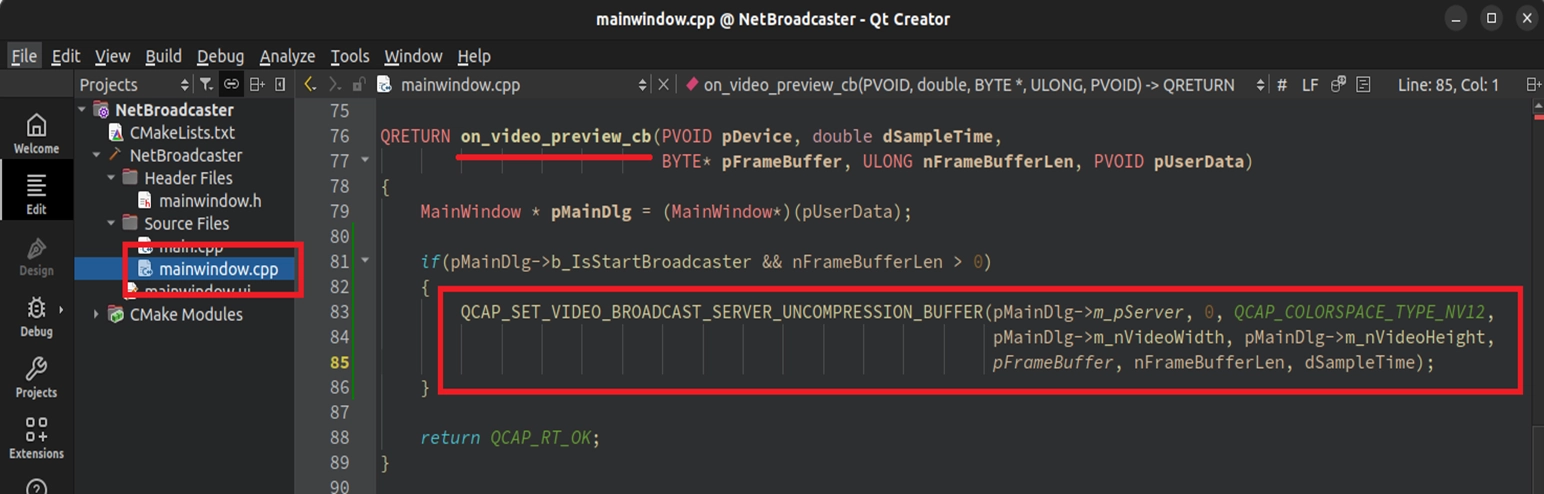This screenshot has width=1544, height=494.
Task: Collapse the Header Files folder
Action: coord(111,178)
